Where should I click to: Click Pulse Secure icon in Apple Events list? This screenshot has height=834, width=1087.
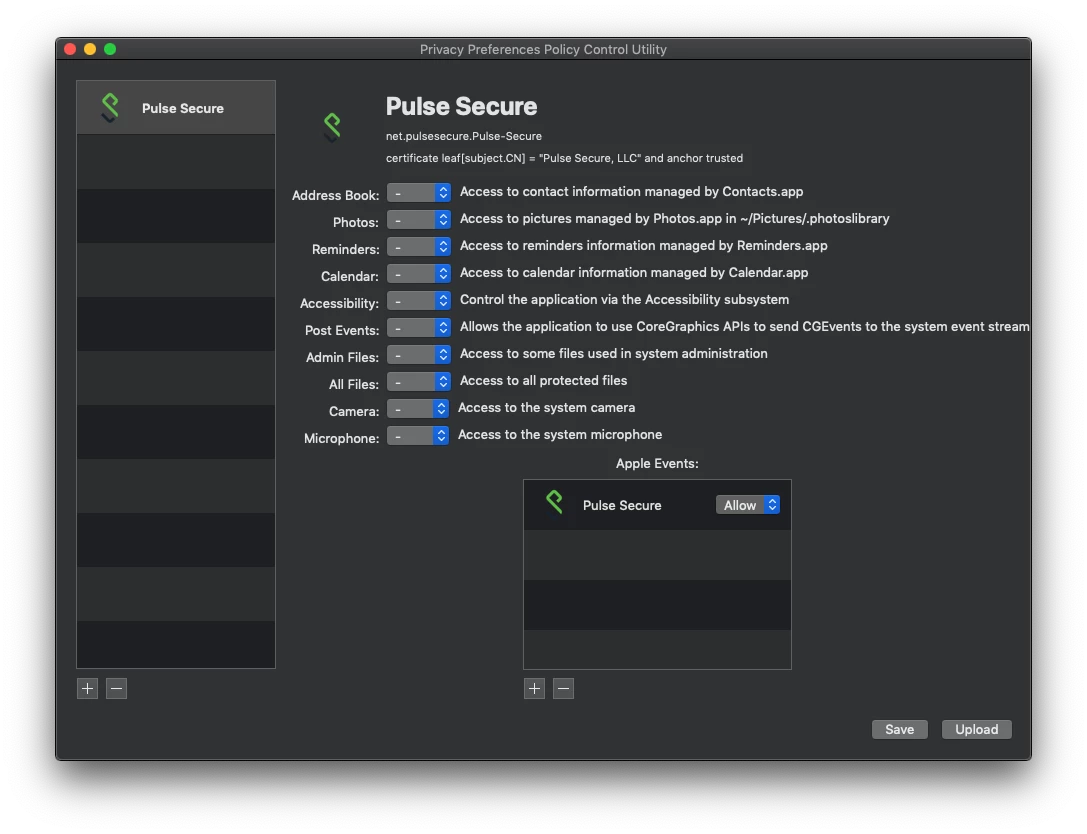pyautogui.click(x=554, y=503)
